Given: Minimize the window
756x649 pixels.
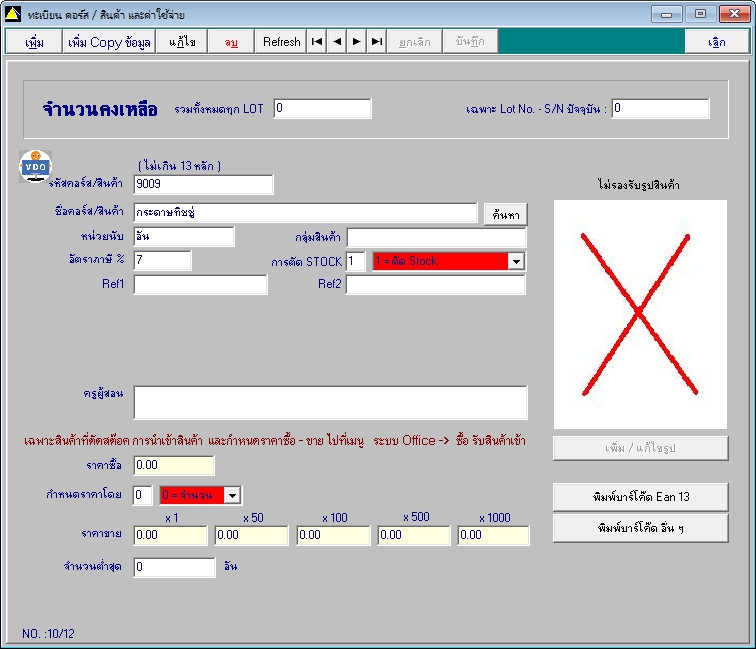Looking at the screenshot, I should [666, 14].
